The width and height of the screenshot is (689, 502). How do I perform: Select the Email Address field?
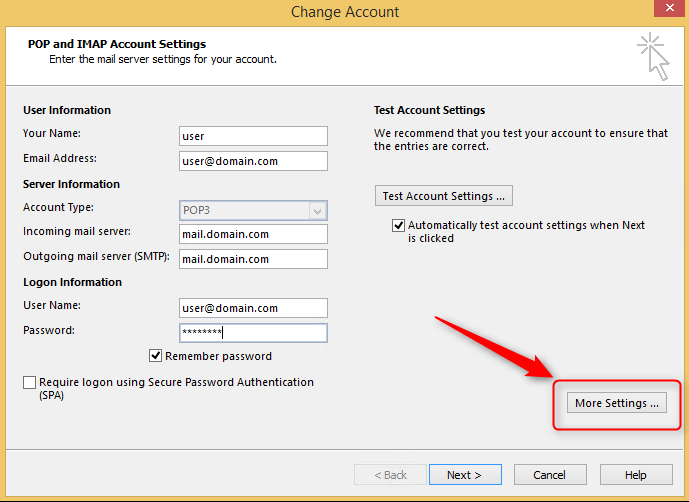(x=253, y=161)
